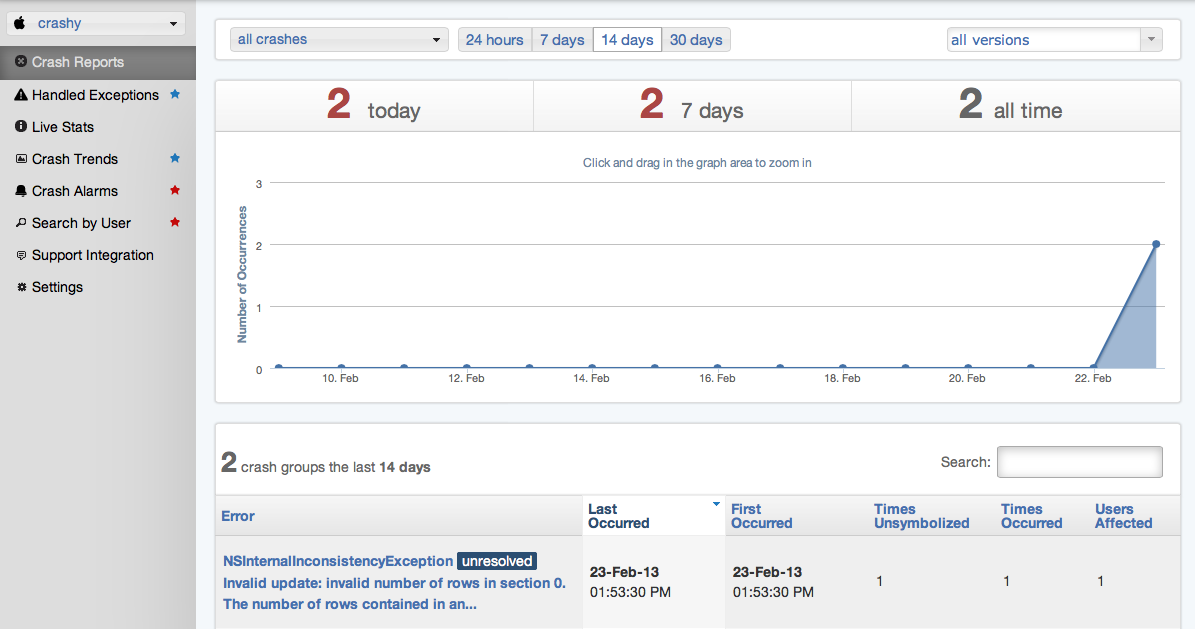Image resolution: width=1195 pixels, height=629 pixels.
Task: Open the NSInternalInconsistencyException crash link
Action: coord(338,561)
